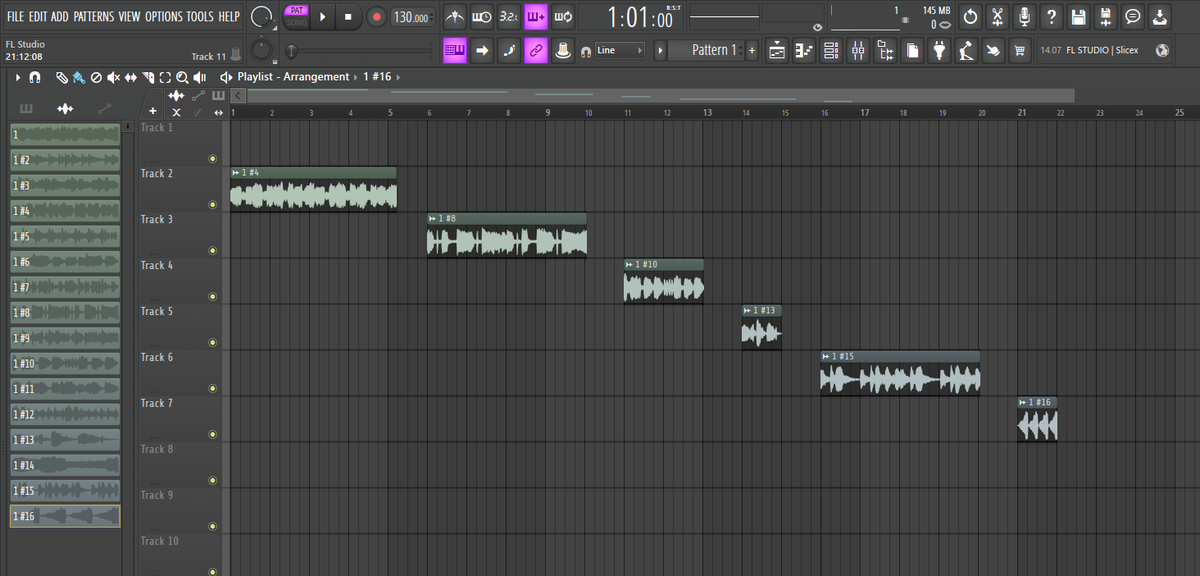Open the Channel rack icon
Screen dimensions: 1200x576
pos(831,50)
